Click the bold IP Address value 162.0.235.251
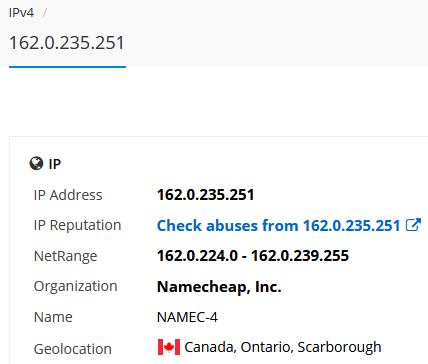The width and height of the screenshot is (428, 364). point(205,195)
